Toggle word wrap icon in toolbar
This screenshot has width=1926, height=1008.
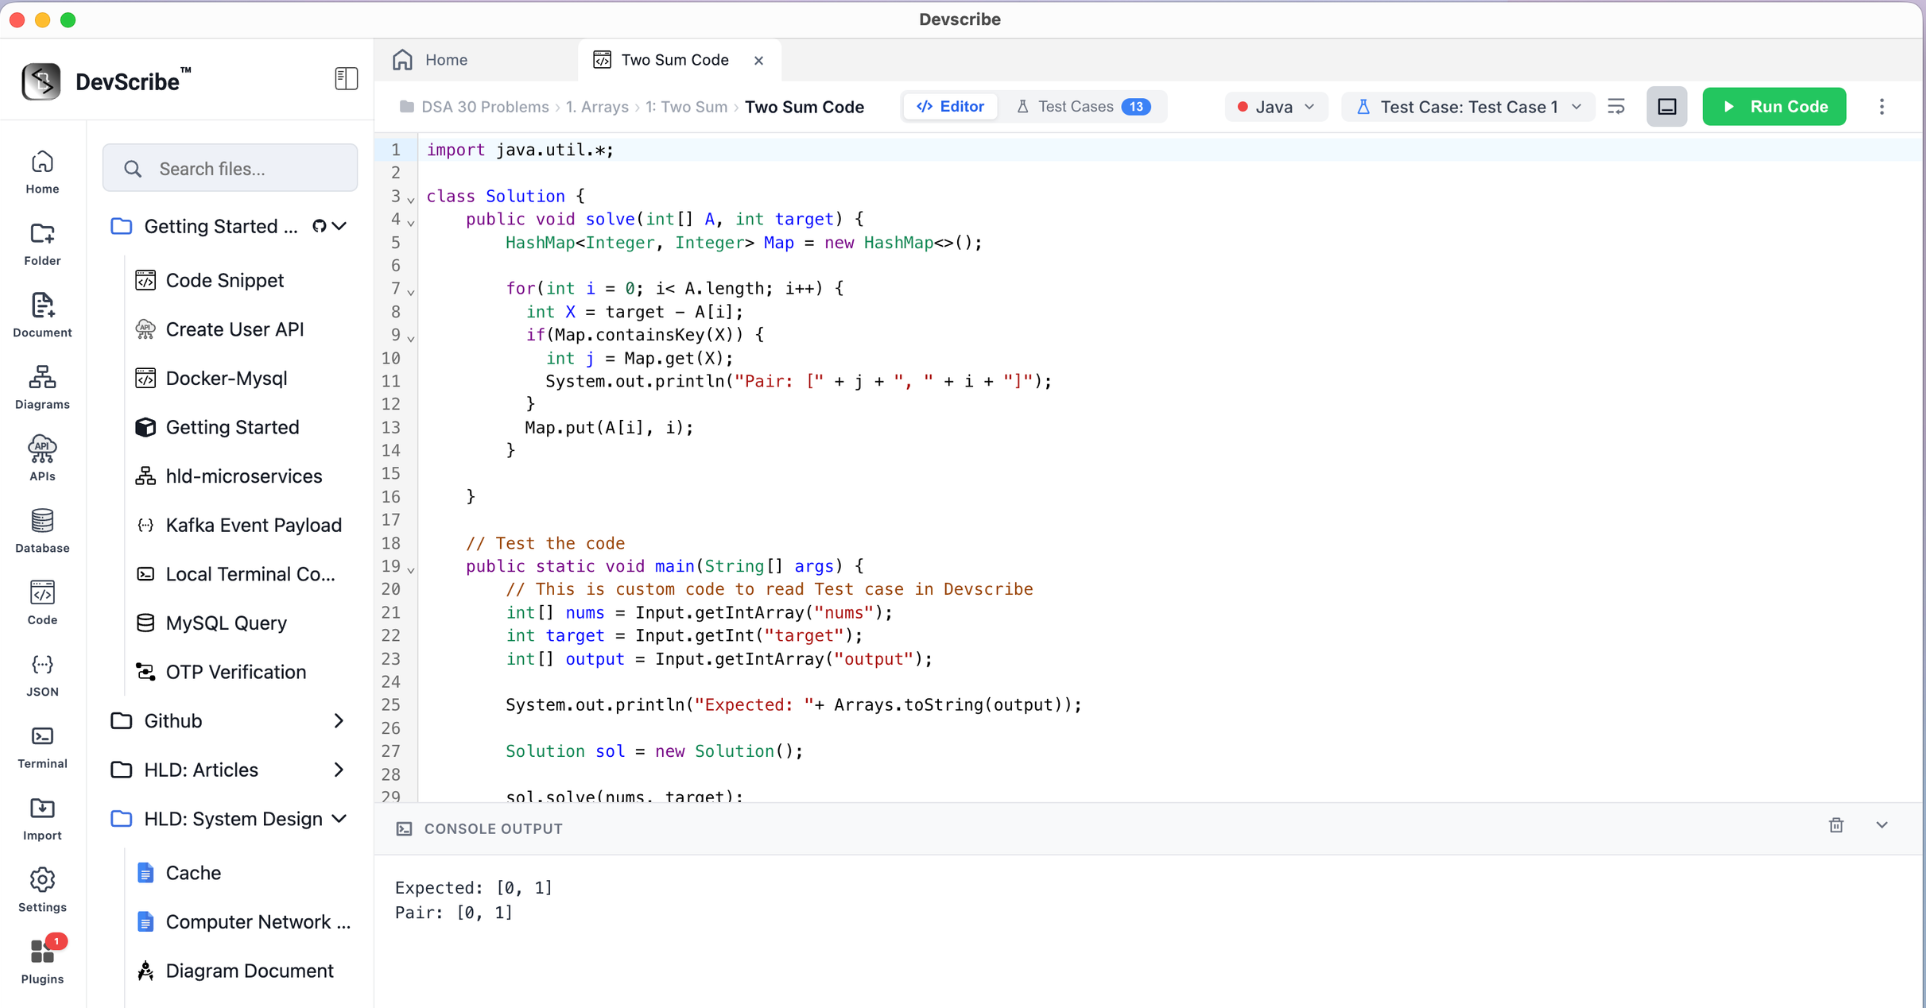coord(1616,107)
